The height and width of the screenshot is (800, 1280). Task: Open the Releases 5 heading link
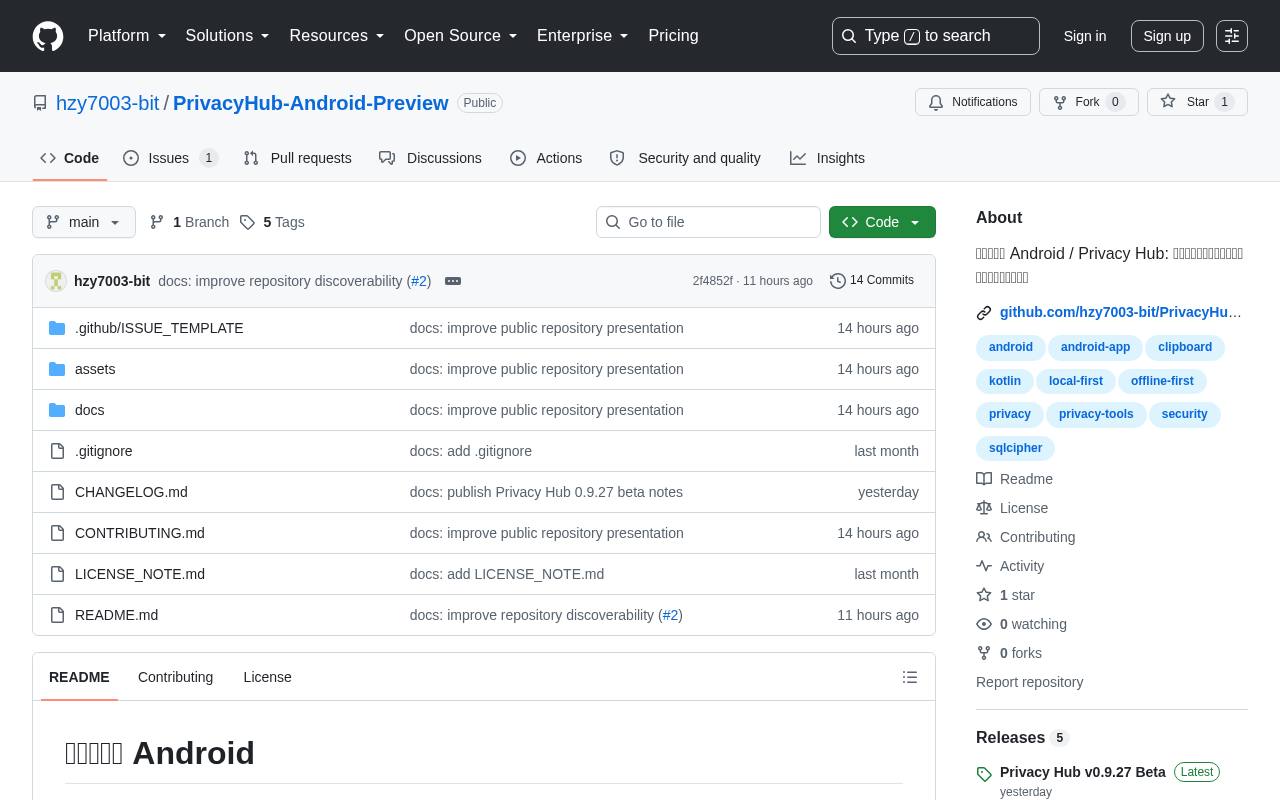[1022, 738]
